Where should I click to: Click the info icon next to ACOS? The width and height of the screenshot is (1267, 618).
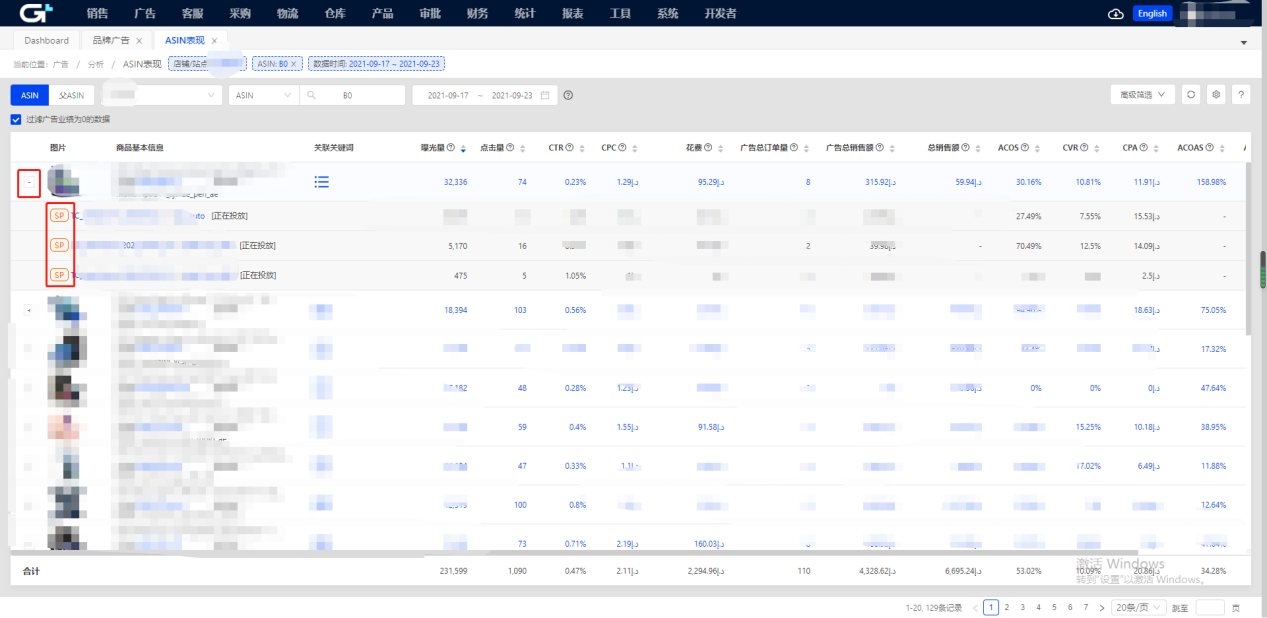click(1027, 148)
